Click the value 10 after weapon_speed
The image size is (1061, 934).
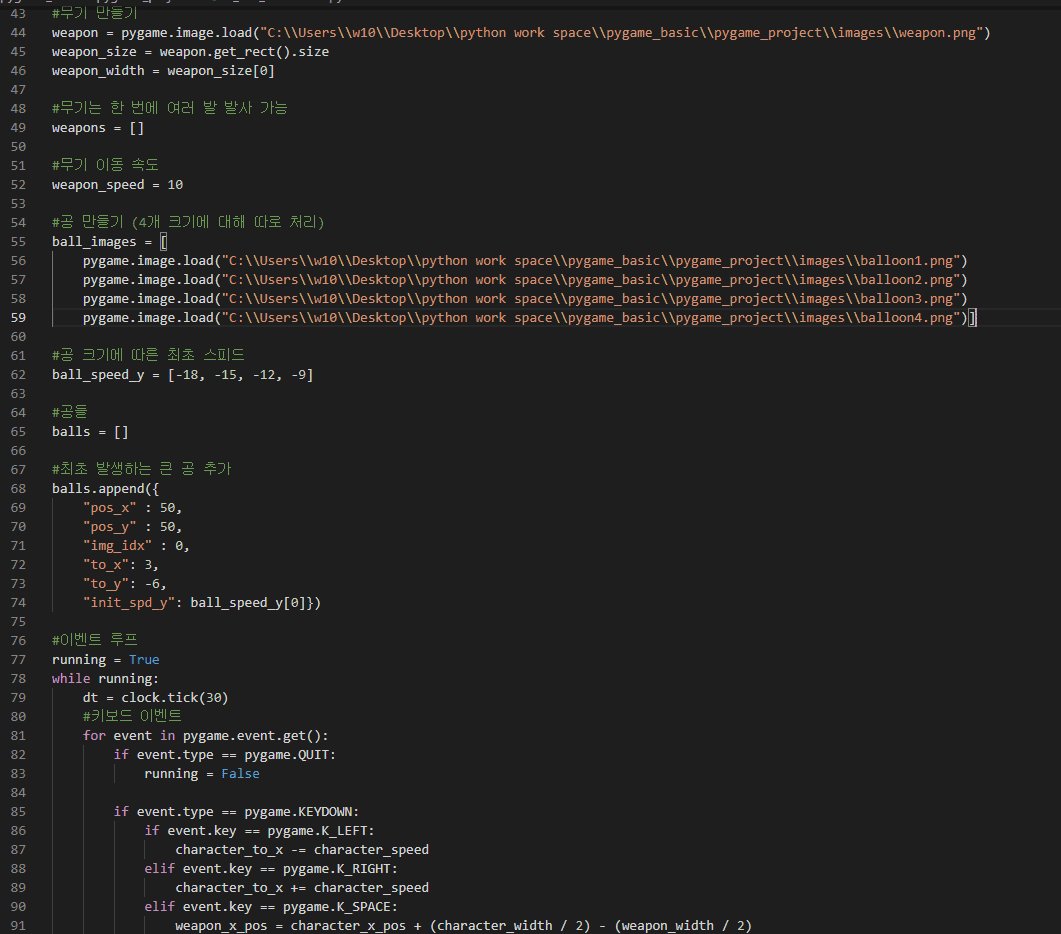[175, 185]
